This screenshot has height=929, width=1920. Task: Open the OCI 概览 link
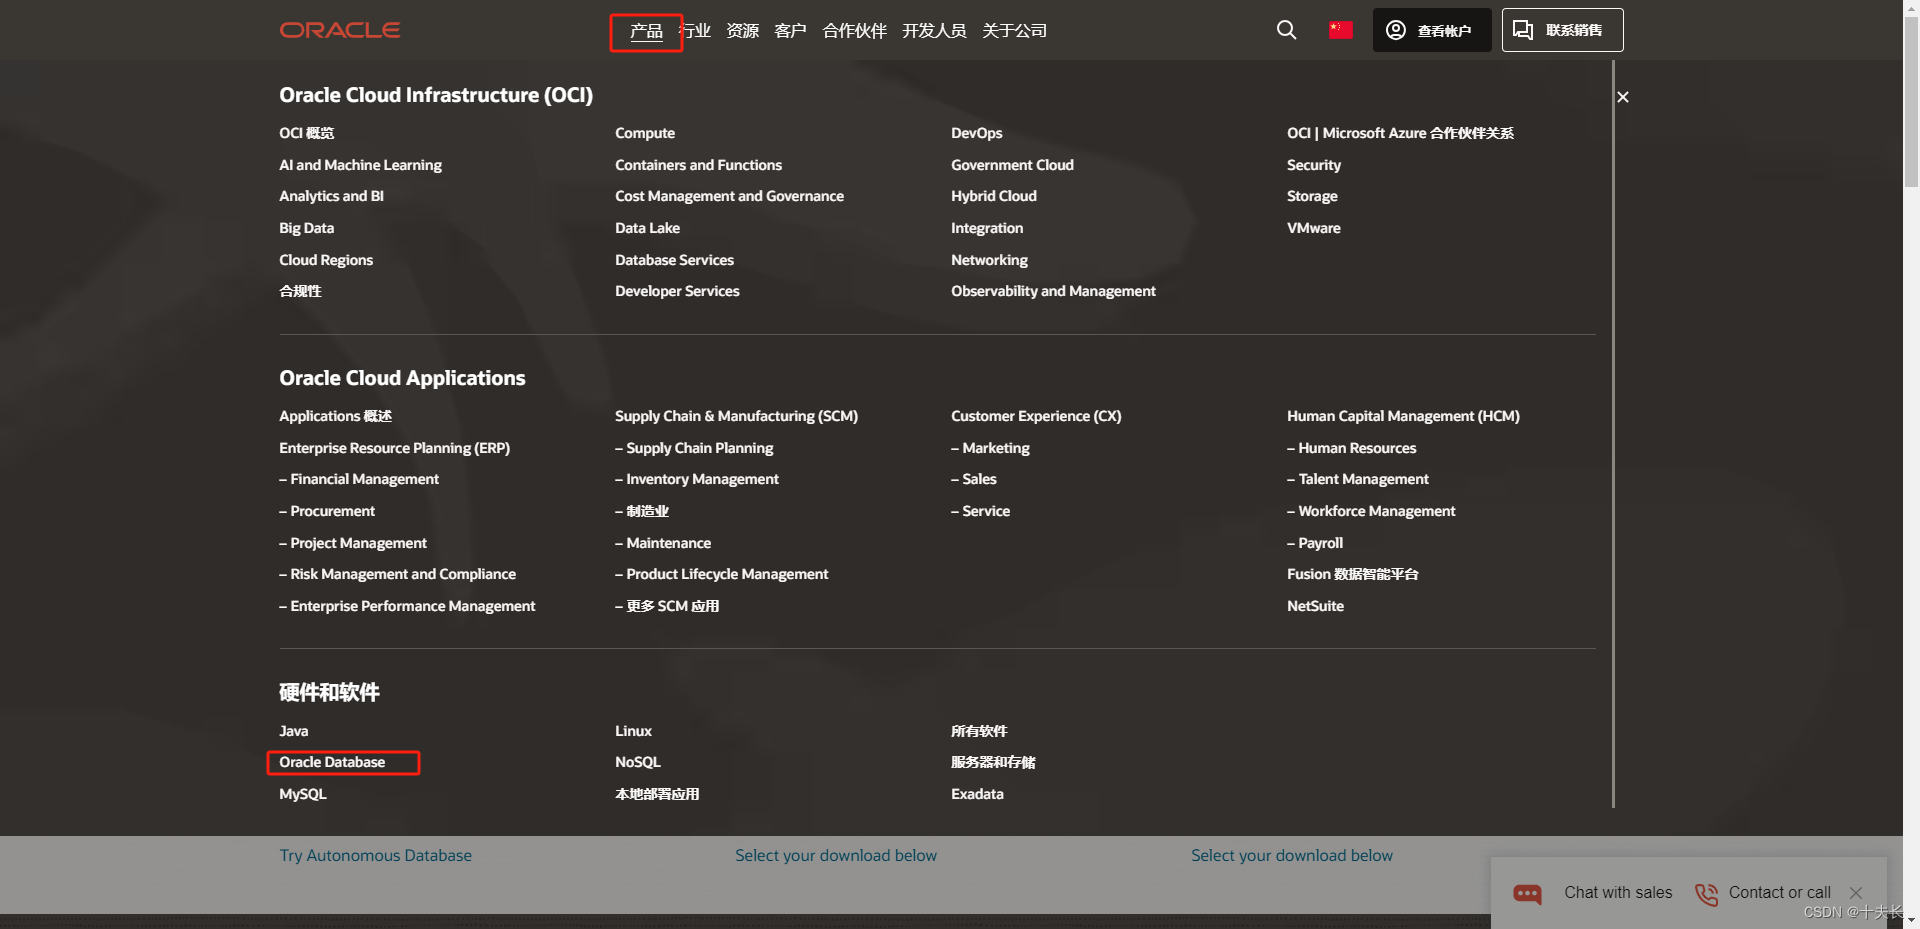(306, 133)
